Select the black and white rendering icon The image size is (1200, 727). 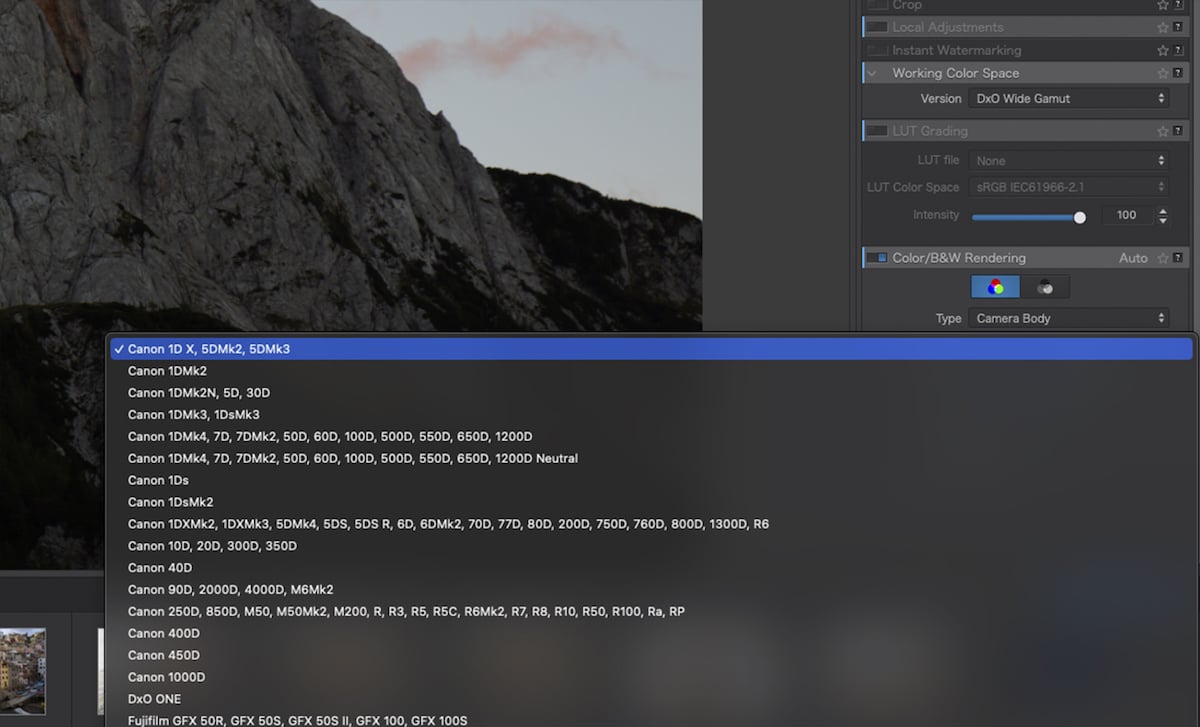click(x=1046, y=287)
